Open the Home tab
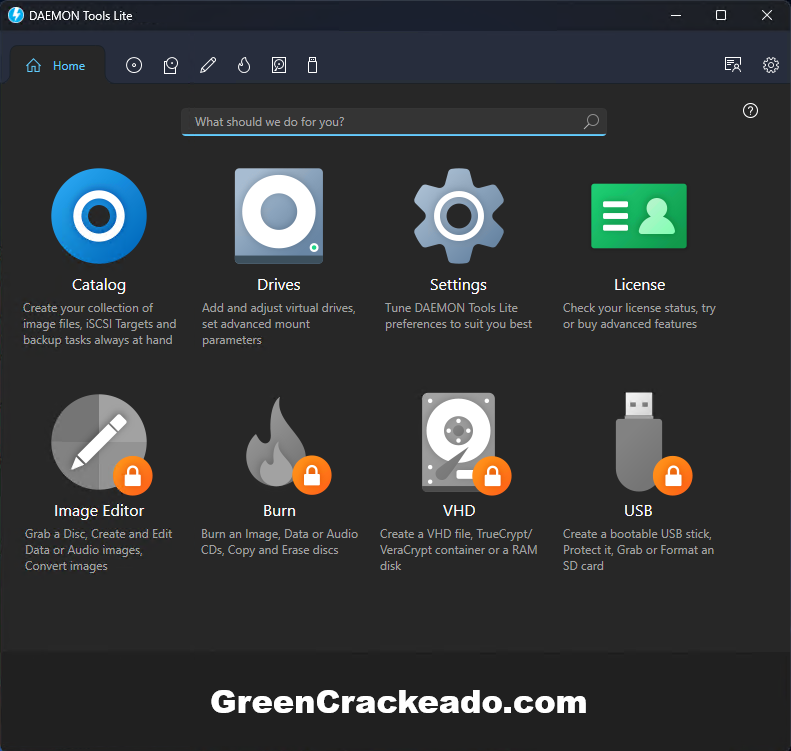The height and width of the screenshot is (751, 791). tap(56, 66)
